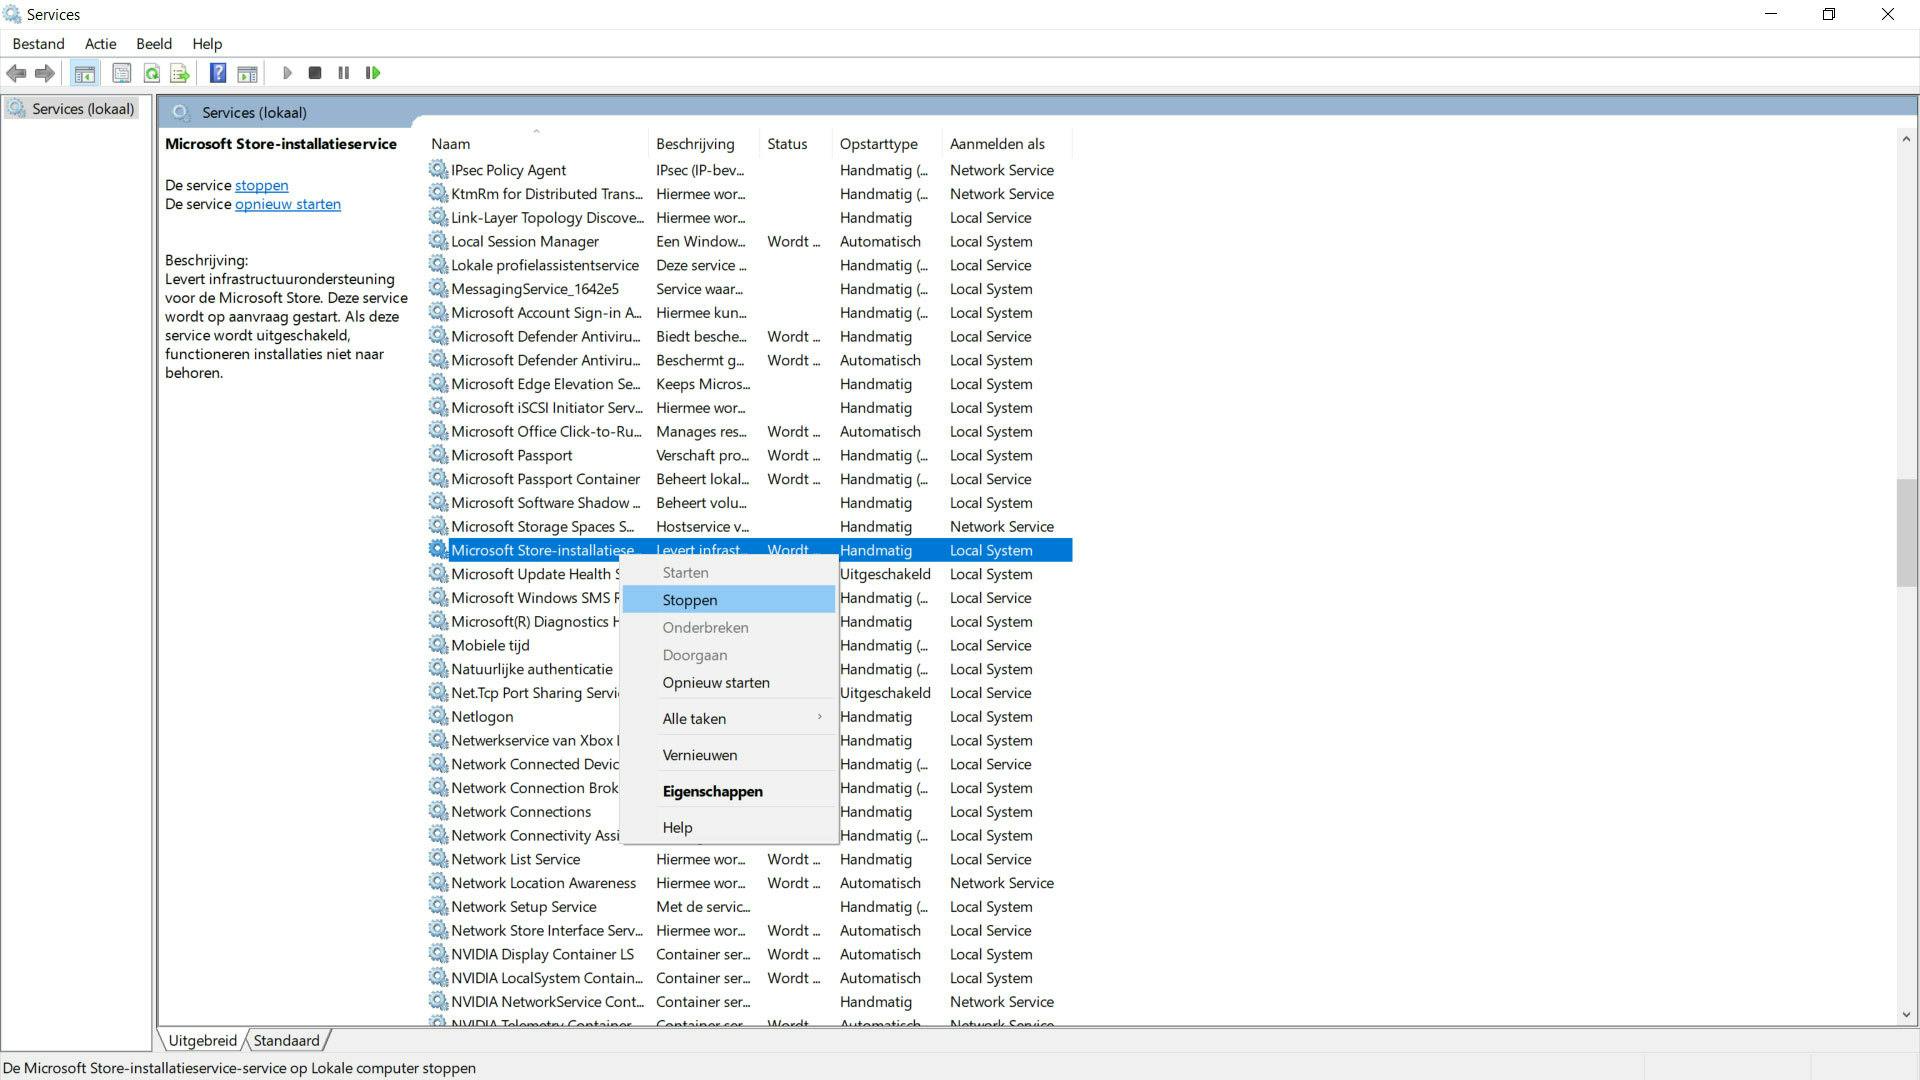Open the Properties toolbar icon

click(x=122, y=73)
